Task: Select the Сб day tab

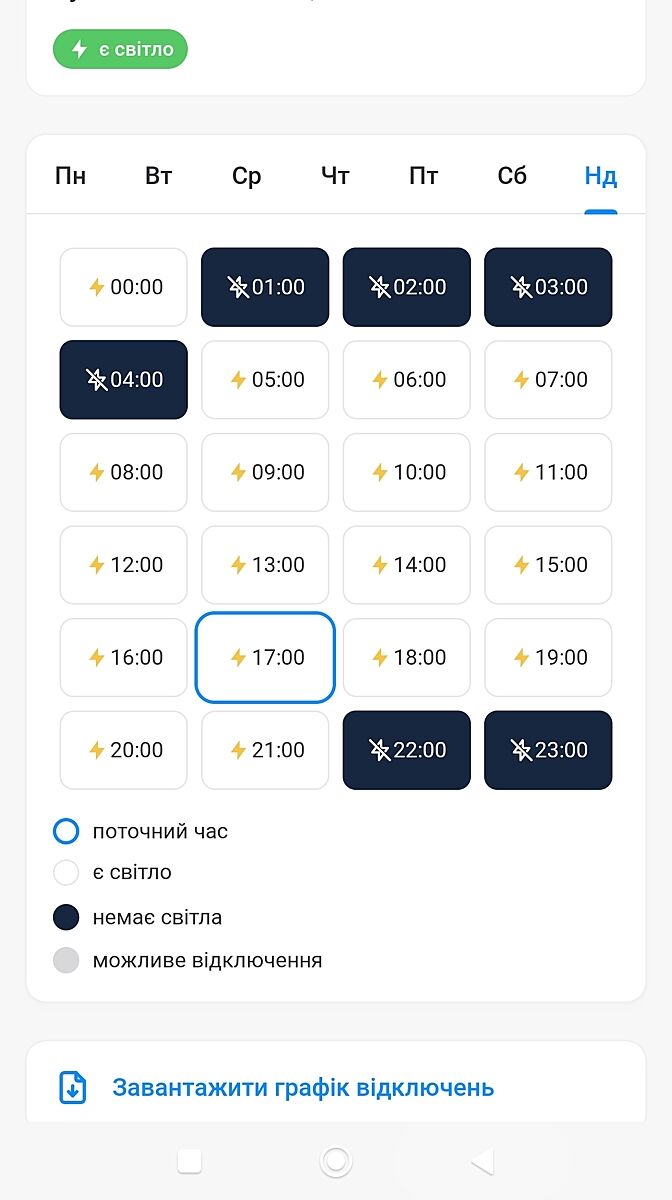Action: click(512, 177)
